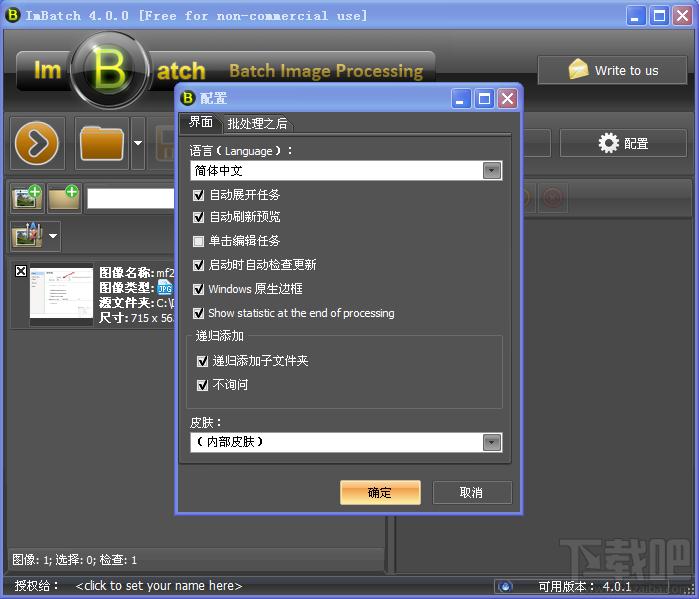Click '<click to set your name here>'
Screen dimensions: 699x599
pos(158,585)
